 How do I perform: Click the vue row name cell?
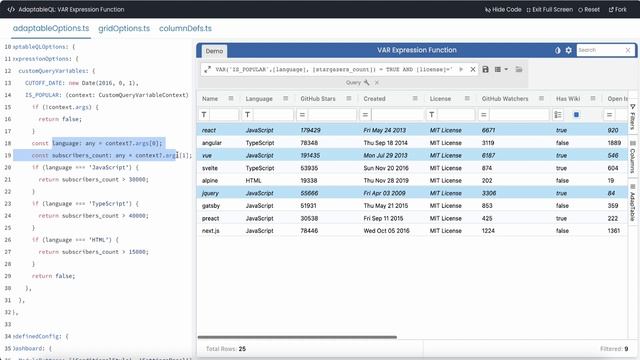207,156
